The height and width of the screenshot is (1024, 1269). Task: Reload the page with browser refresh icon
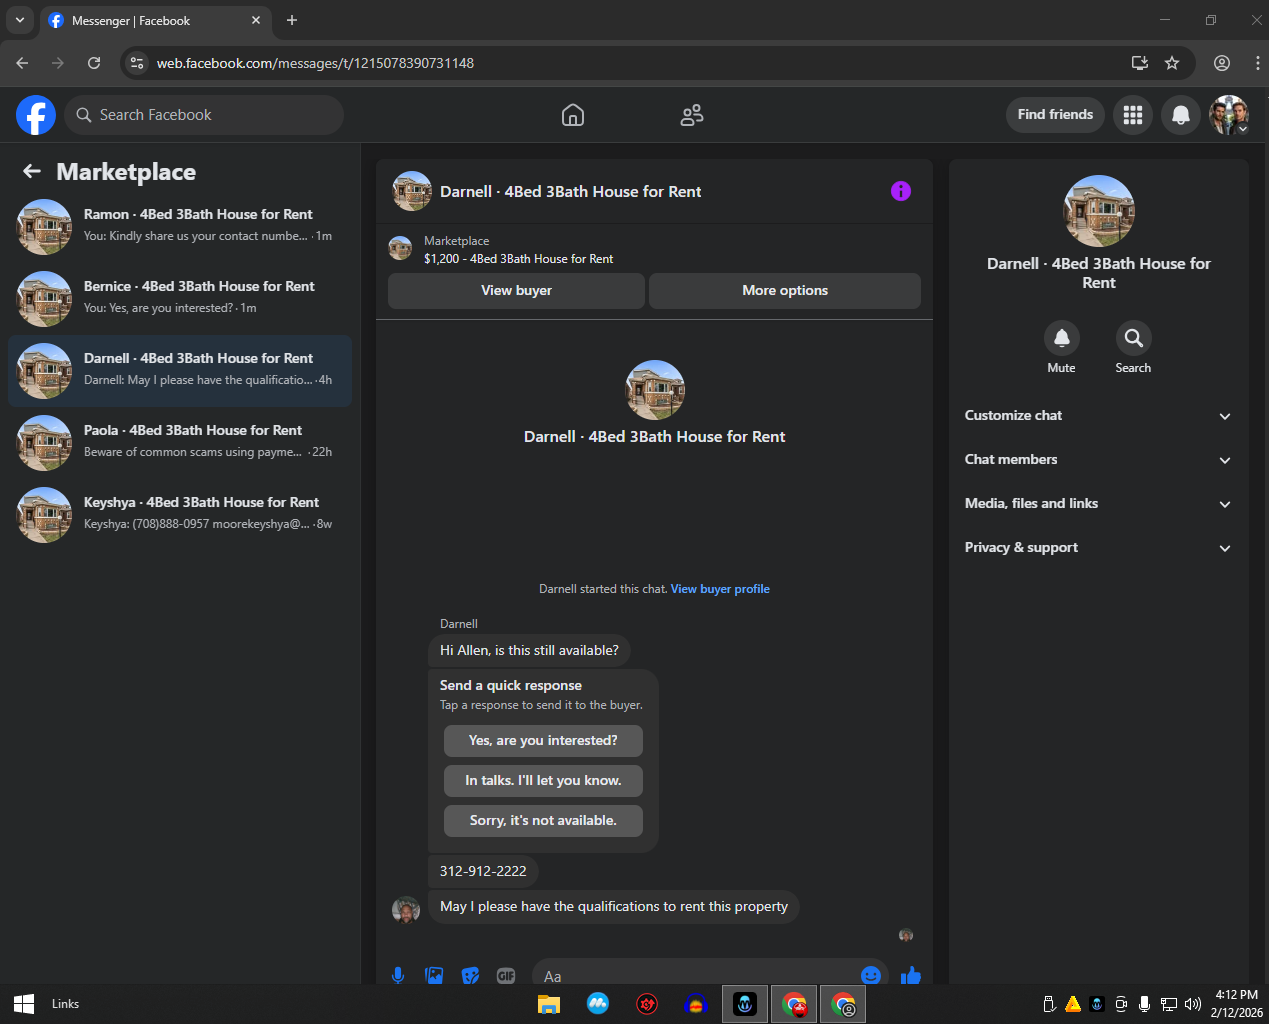[94, 63]
